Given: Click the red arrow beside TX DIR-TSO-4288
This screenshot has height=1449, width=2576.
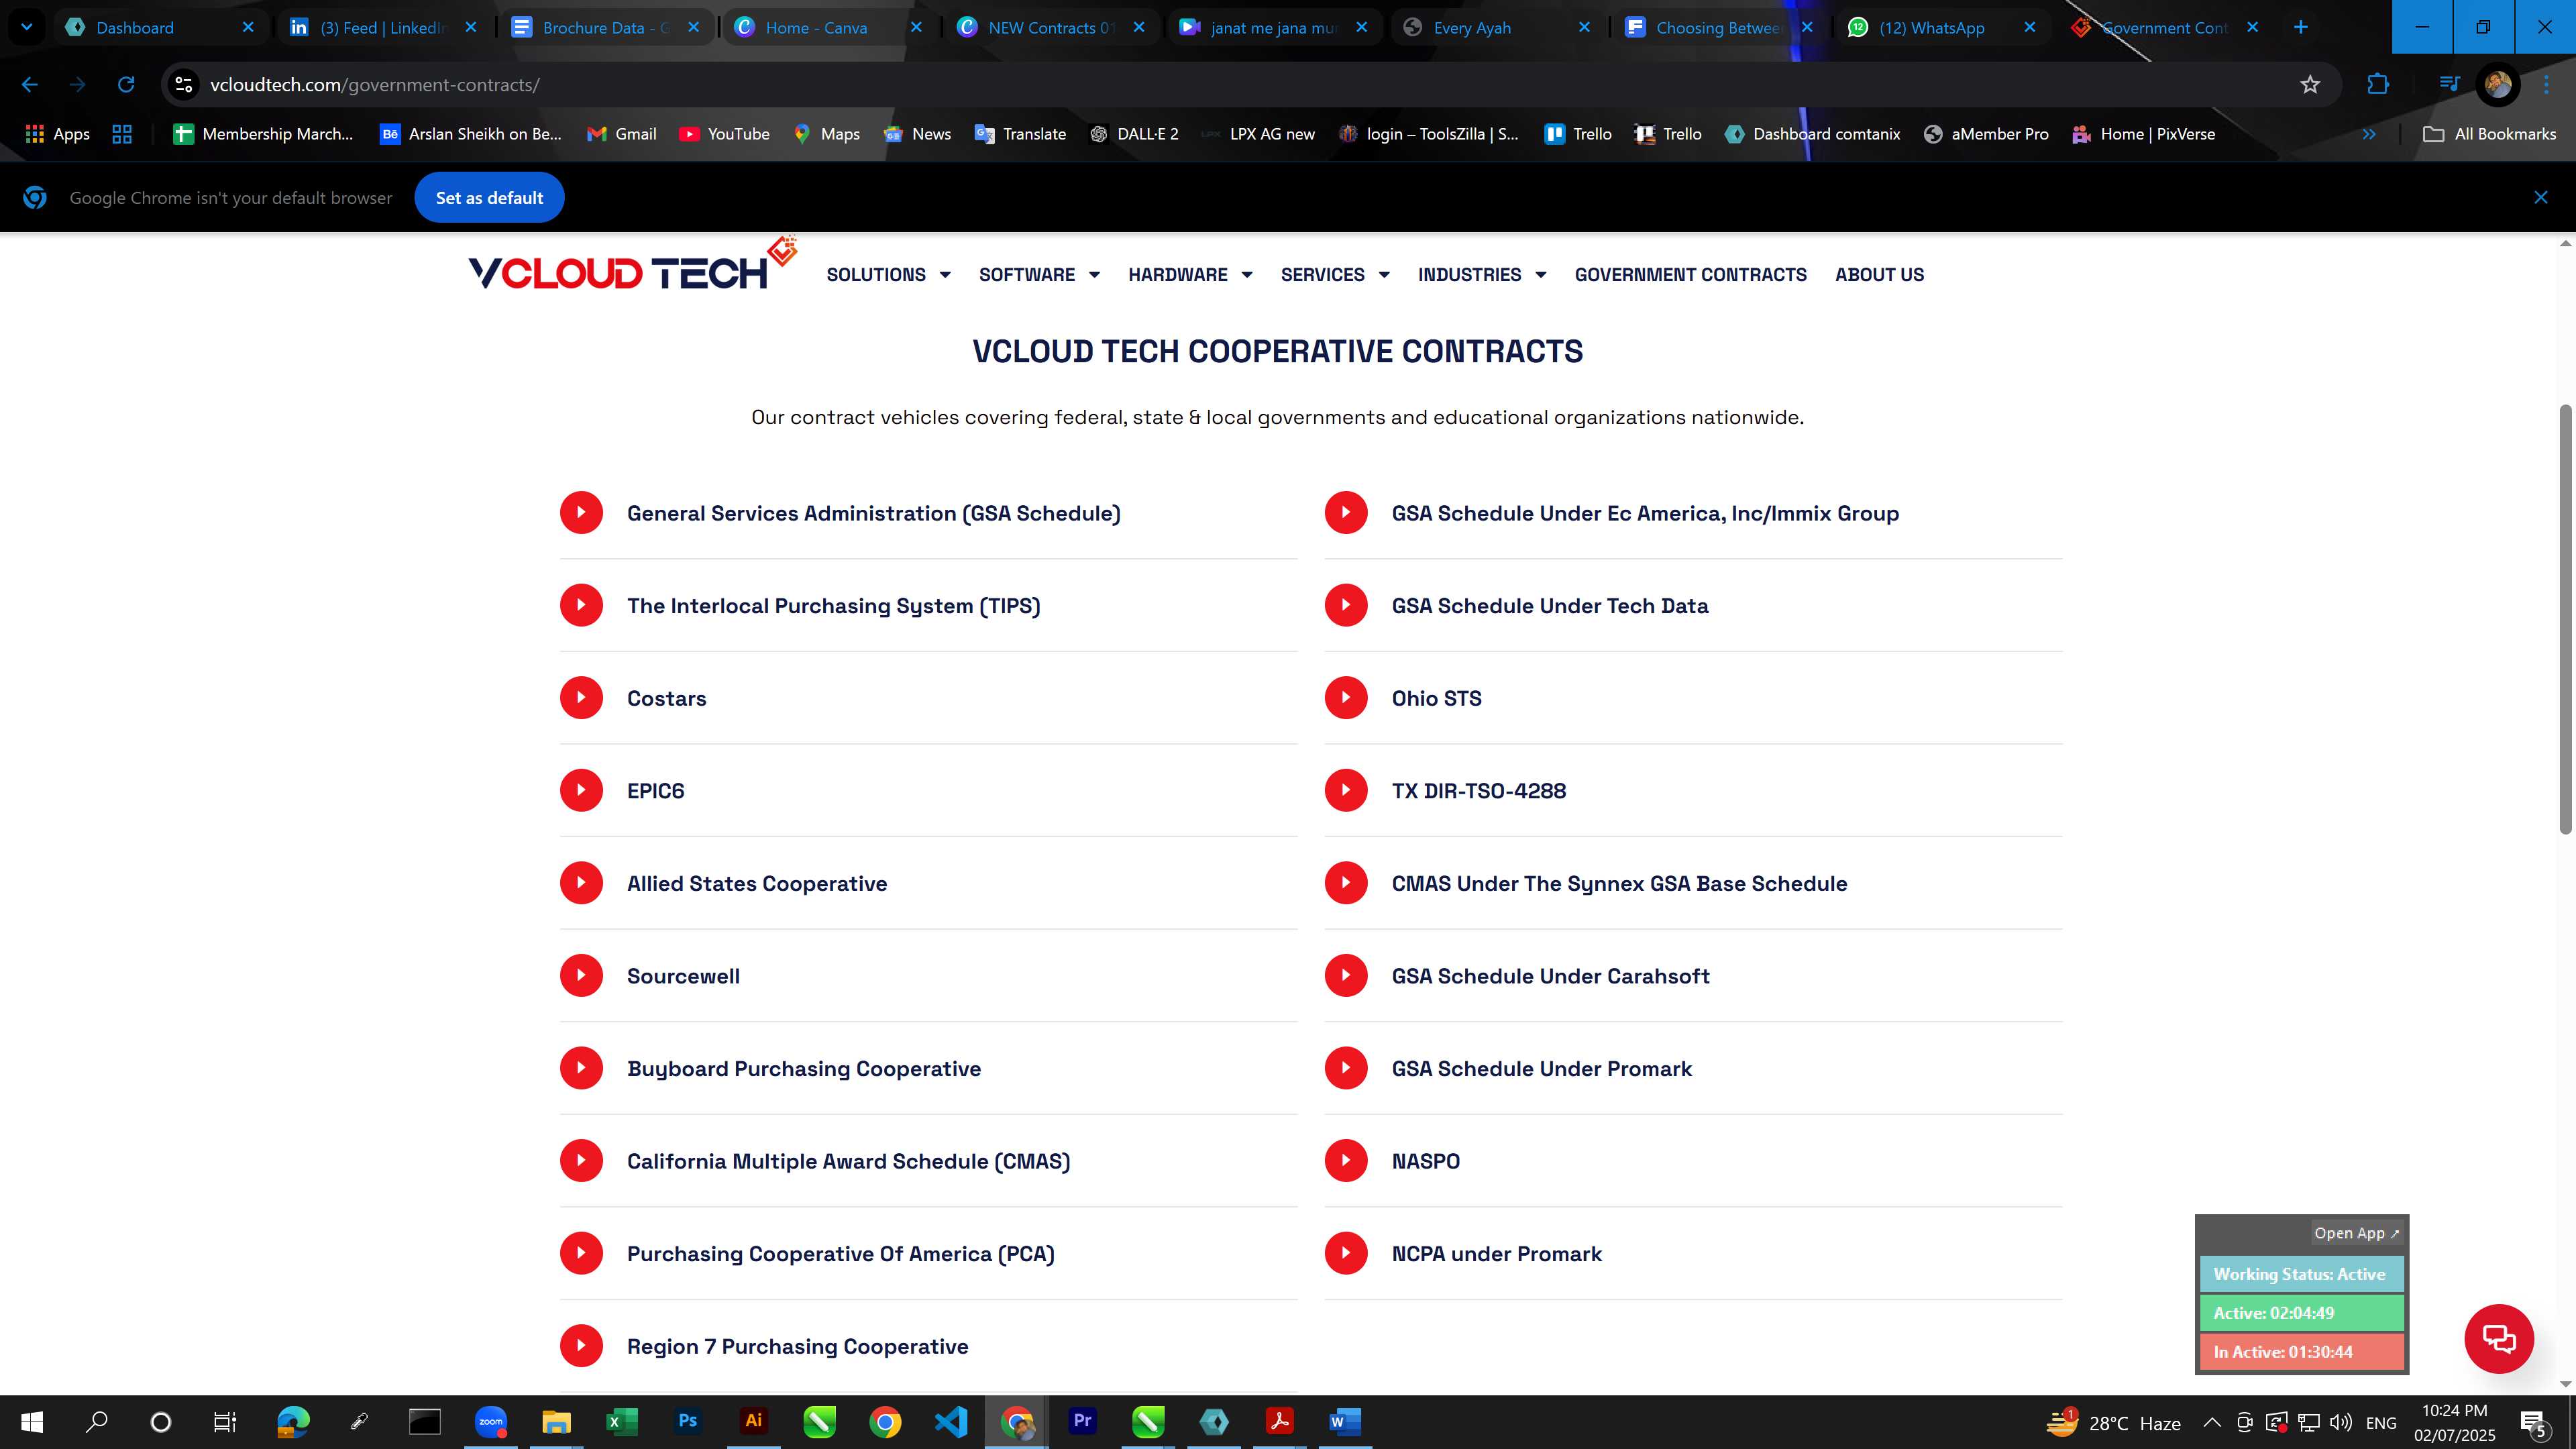Looking at the screenshot, I should (1346, 790).
